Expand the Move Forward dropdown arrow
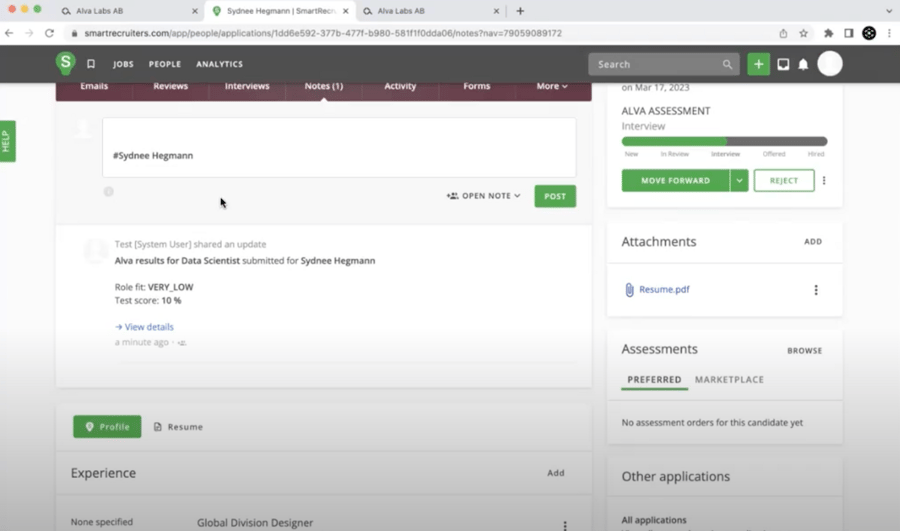Screen dimensions: 900x531 [739, 180]
